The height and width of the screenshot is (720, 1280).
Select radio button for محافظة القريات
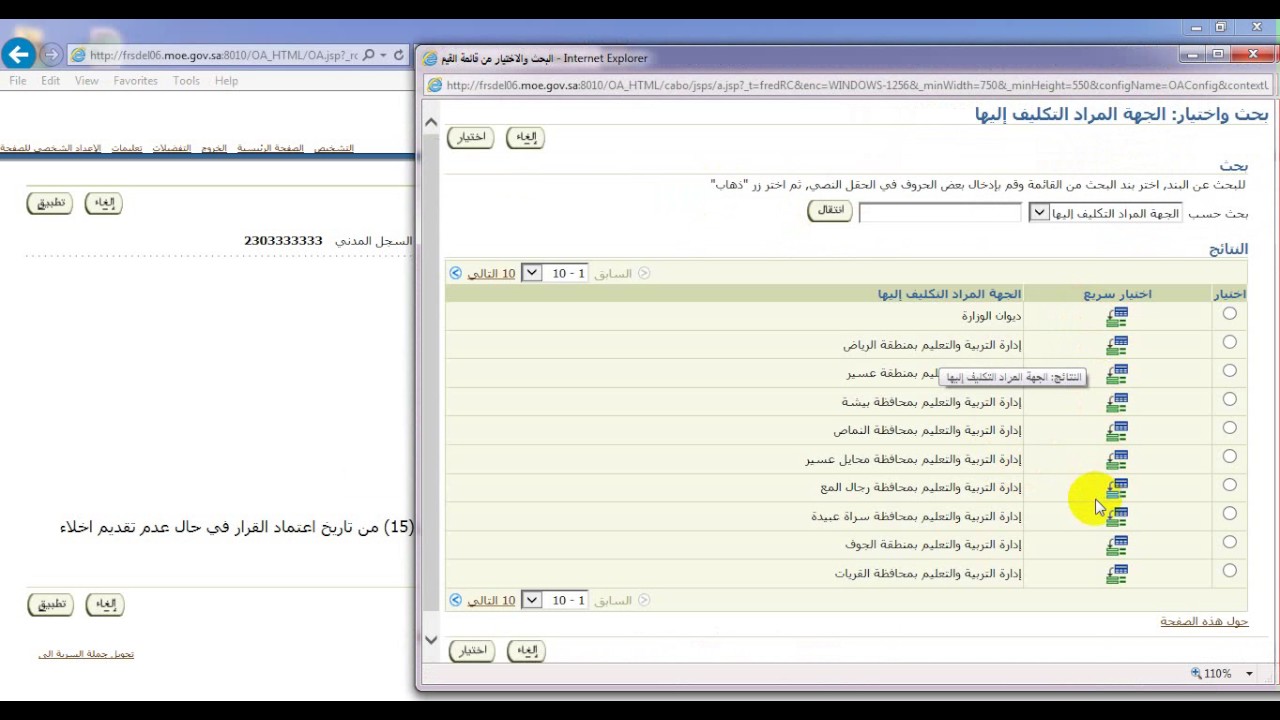click(x=1229, y=571)
